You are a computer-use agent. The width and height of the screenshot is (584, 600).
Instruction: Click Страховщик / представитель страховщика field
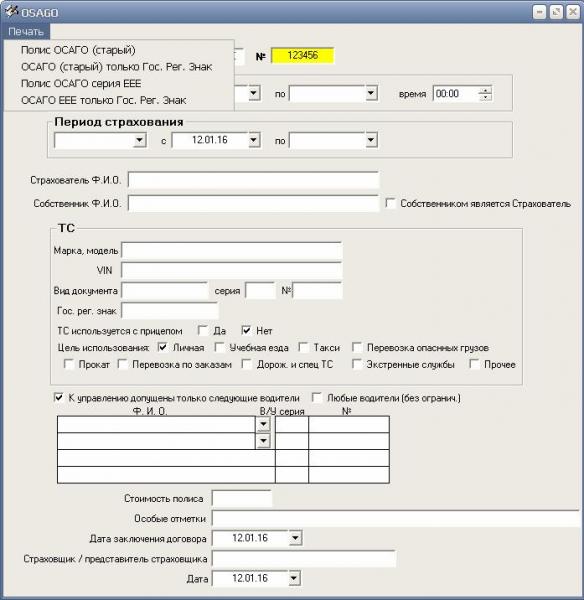click(303, 559)
